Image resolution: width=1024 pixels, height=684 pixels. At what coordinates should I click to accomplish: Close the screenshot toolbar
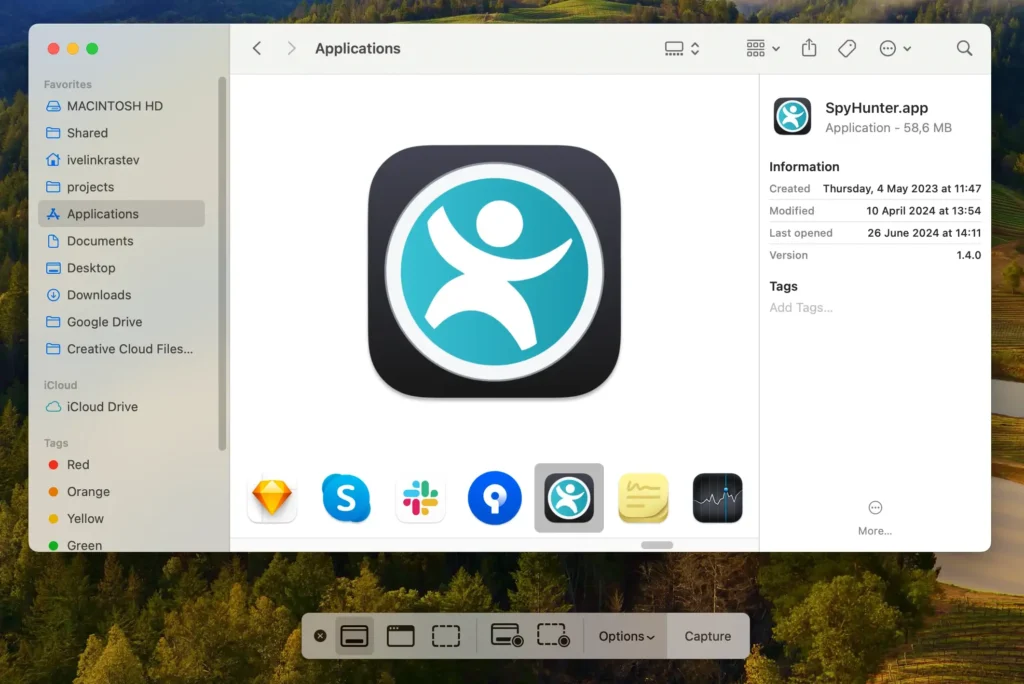click(x=320, y=636)
